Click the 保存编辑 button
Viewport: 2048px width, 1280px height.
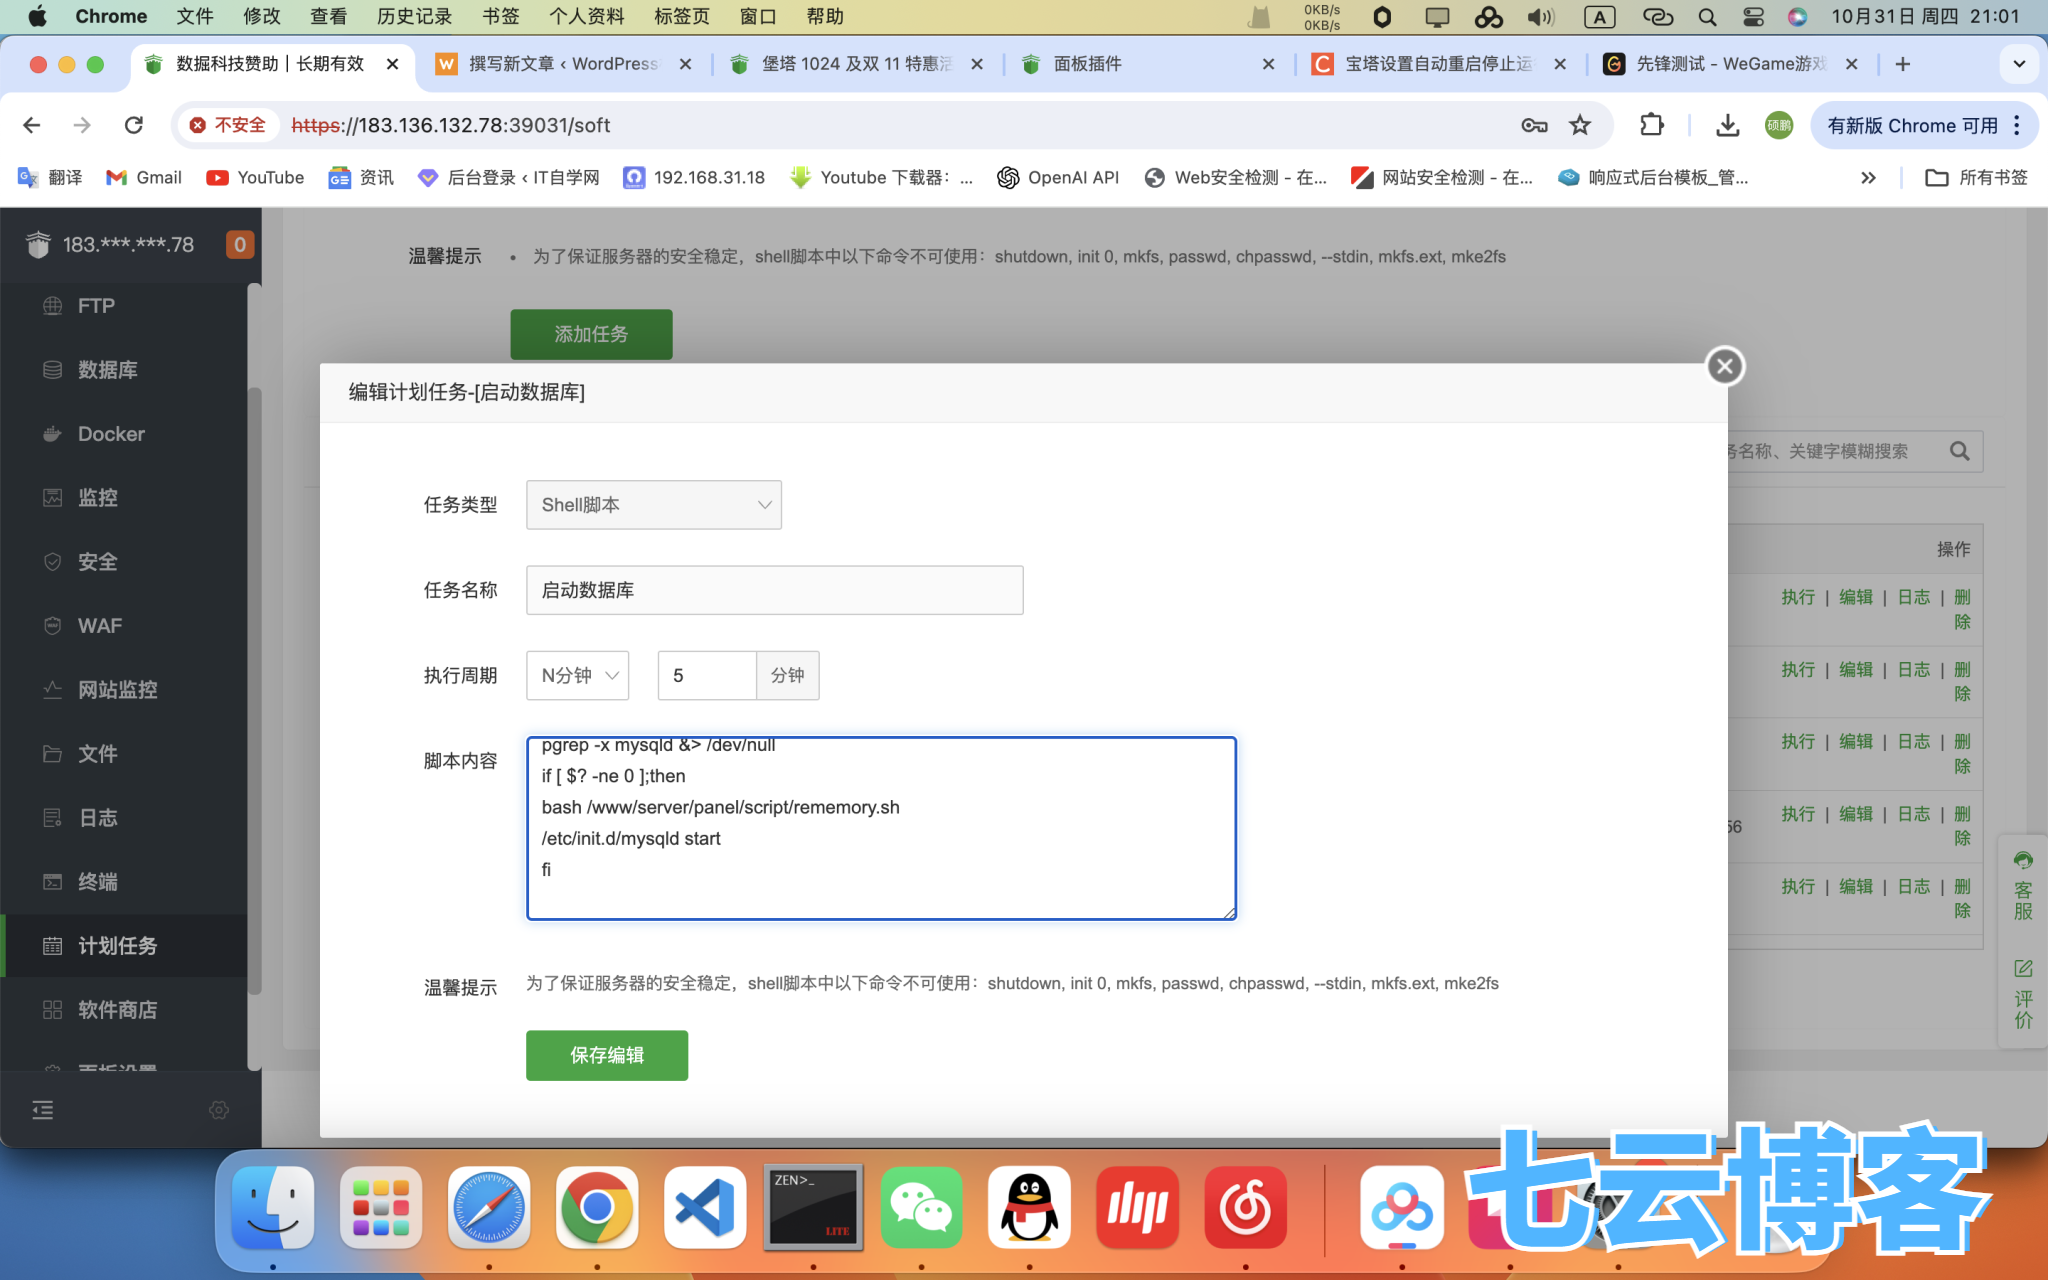tap(606, 1055)
